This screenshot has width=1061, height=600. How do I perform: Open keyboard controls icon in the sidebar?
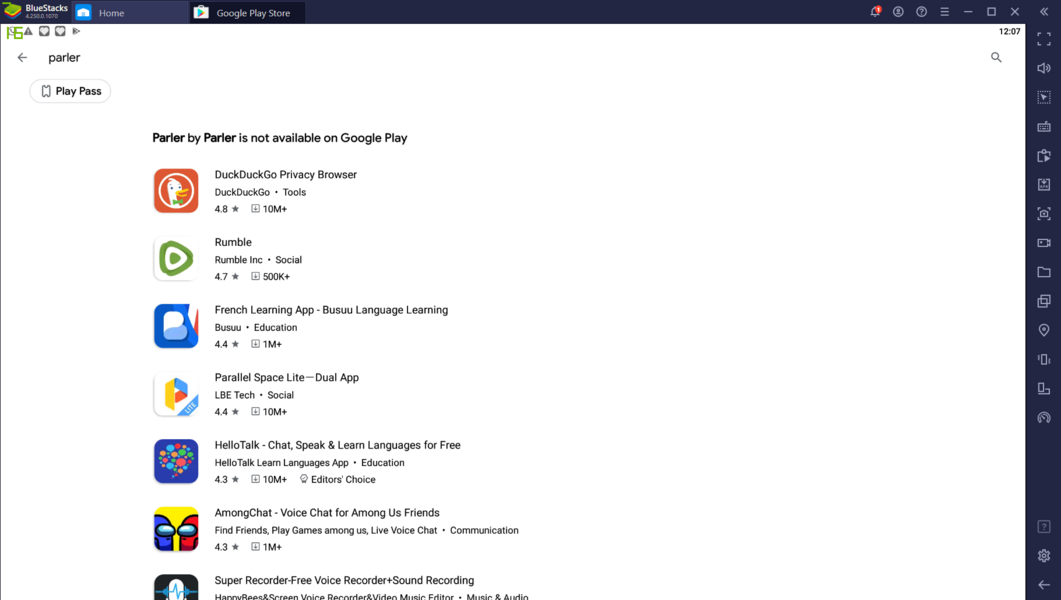pos(1044,126)
